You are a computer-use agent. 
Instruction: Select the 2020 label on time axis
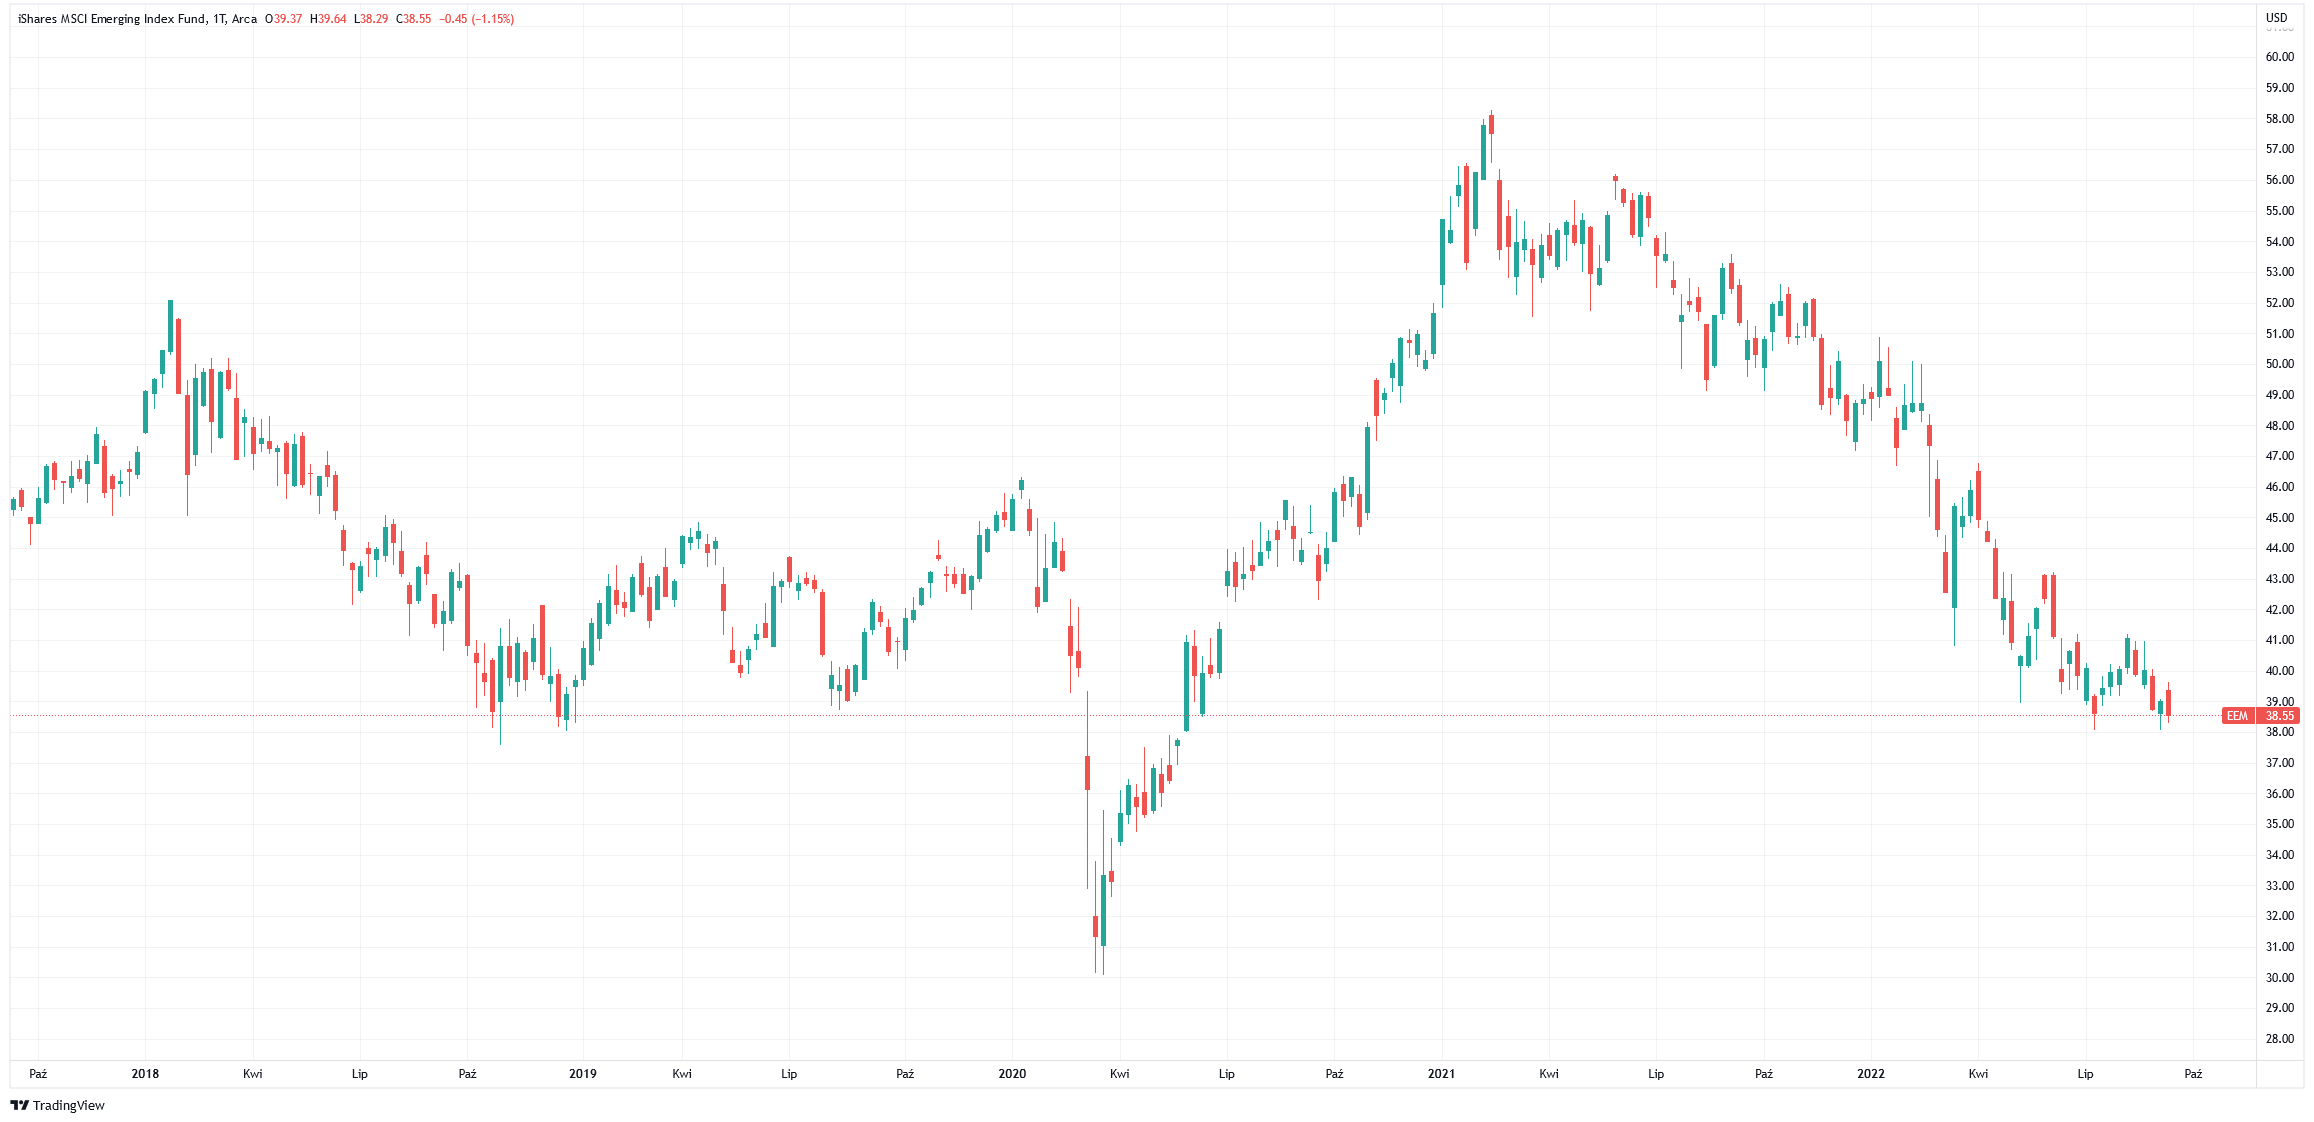[x=1012, y=1074]
